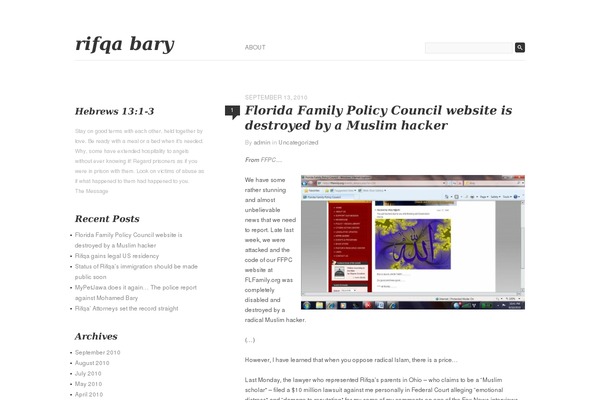Open MyPetJawa does it again post
This screenshot has height=400, width=600.
pos(136,292)
